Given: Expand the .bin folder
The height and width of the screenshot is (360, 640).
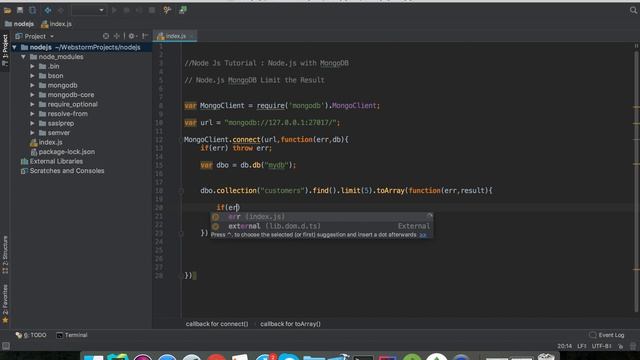Looking at the screenshot, I should 32,66.
